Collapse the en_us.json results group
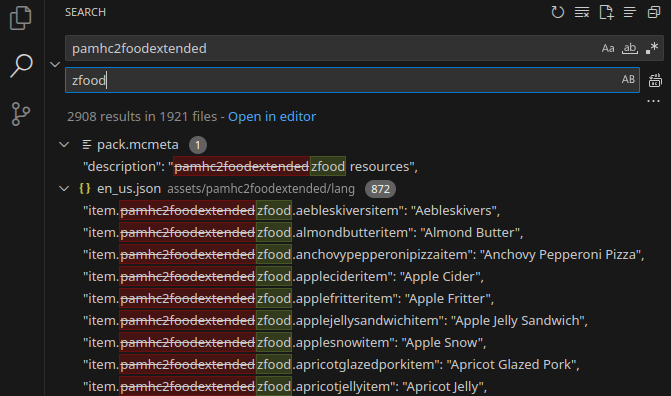 click(64, 189)
